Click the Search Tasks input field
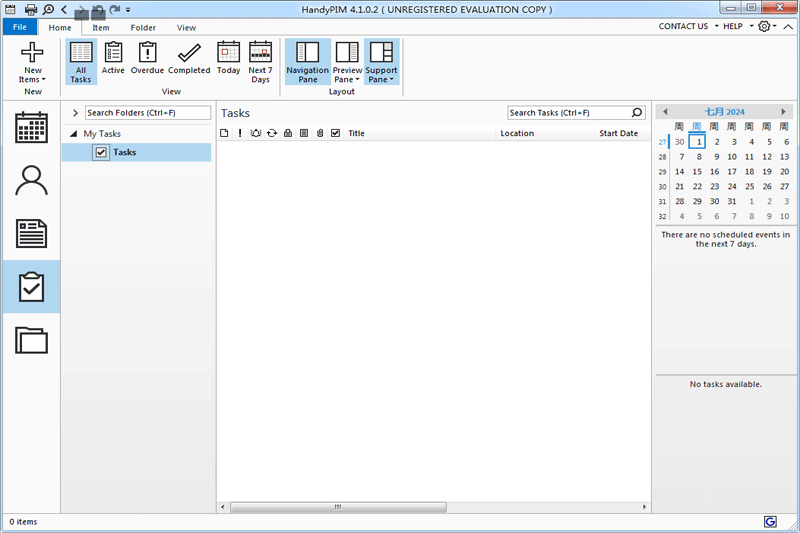The width and height of the screenshot is (800, 533). pos(569,113)
